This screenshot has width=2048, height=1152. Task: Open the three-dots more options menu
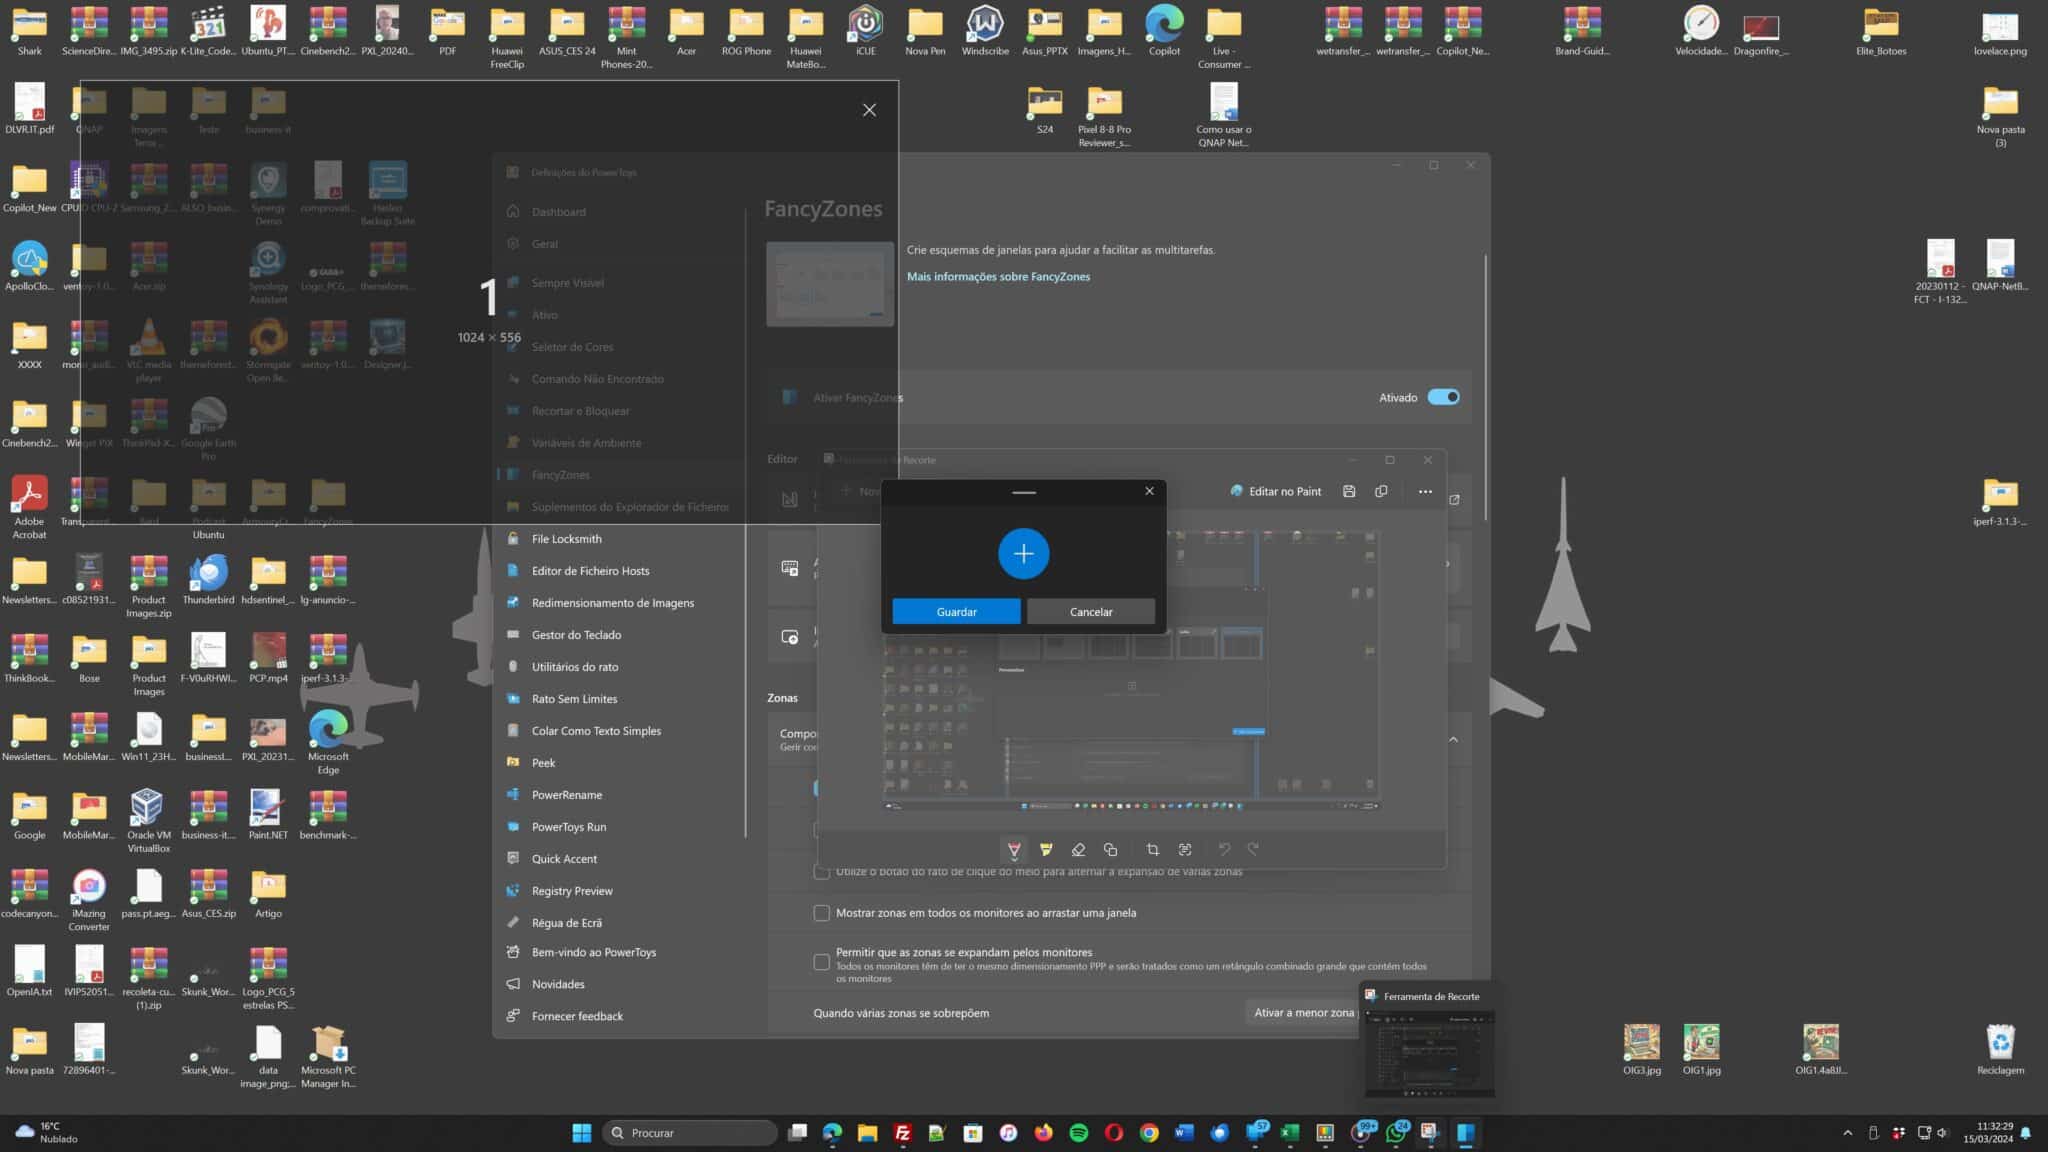(1425, 491)
